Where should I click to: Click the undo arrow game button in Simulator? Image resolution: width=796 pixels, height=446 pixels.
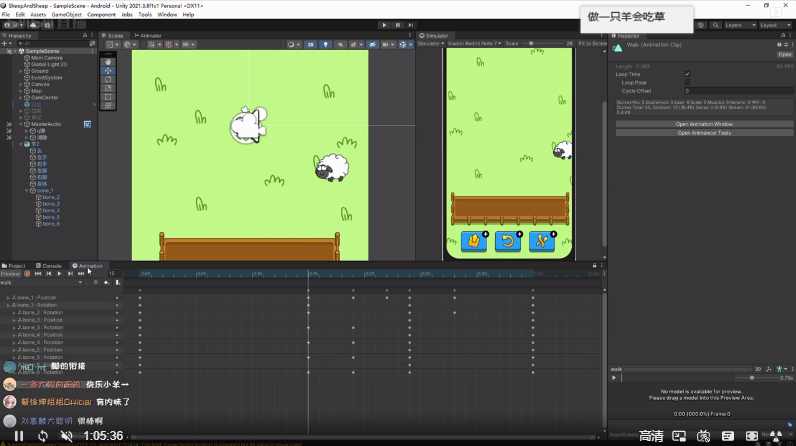coord(508,241)
